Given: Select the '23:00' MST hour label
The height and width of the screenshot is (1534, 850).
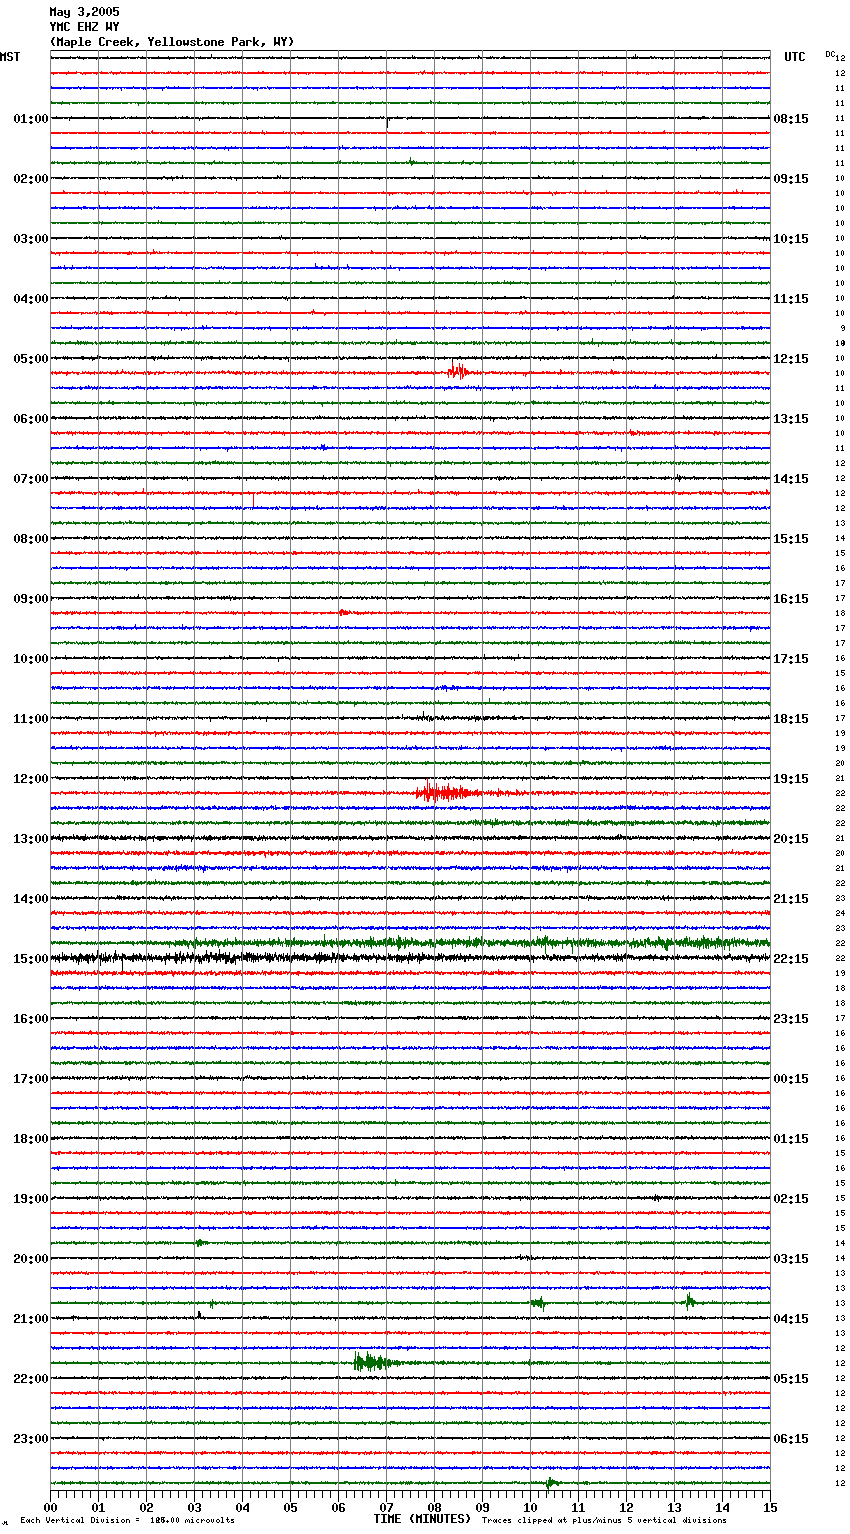Looking at the screenshot, I should pyautogui.click(x=31, y=1439).
